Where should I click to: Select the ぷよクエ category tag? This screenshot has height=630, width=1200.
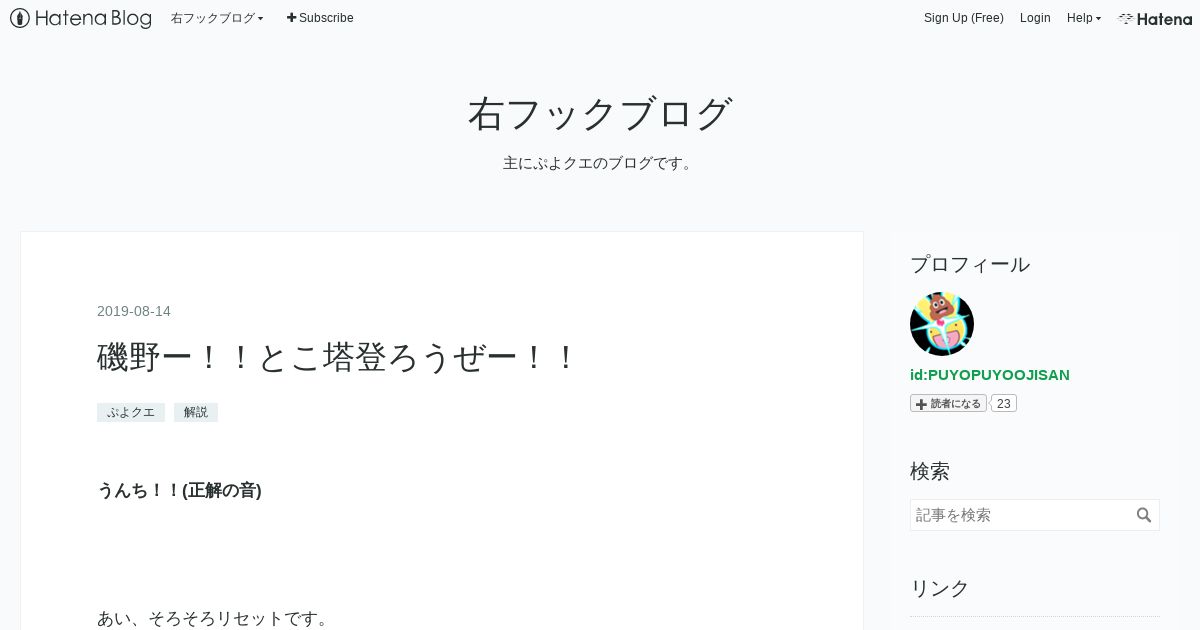point(131,412)
